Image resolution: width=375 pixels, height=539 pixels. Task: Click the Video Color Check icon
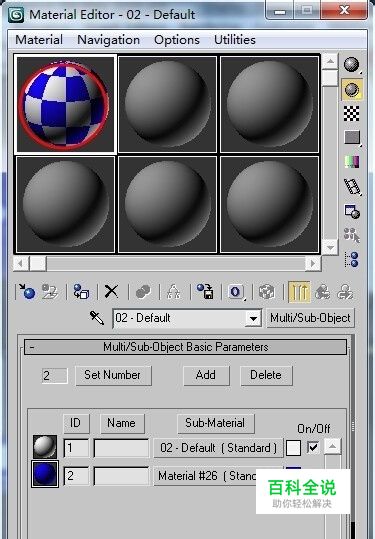tap(352, 162)
